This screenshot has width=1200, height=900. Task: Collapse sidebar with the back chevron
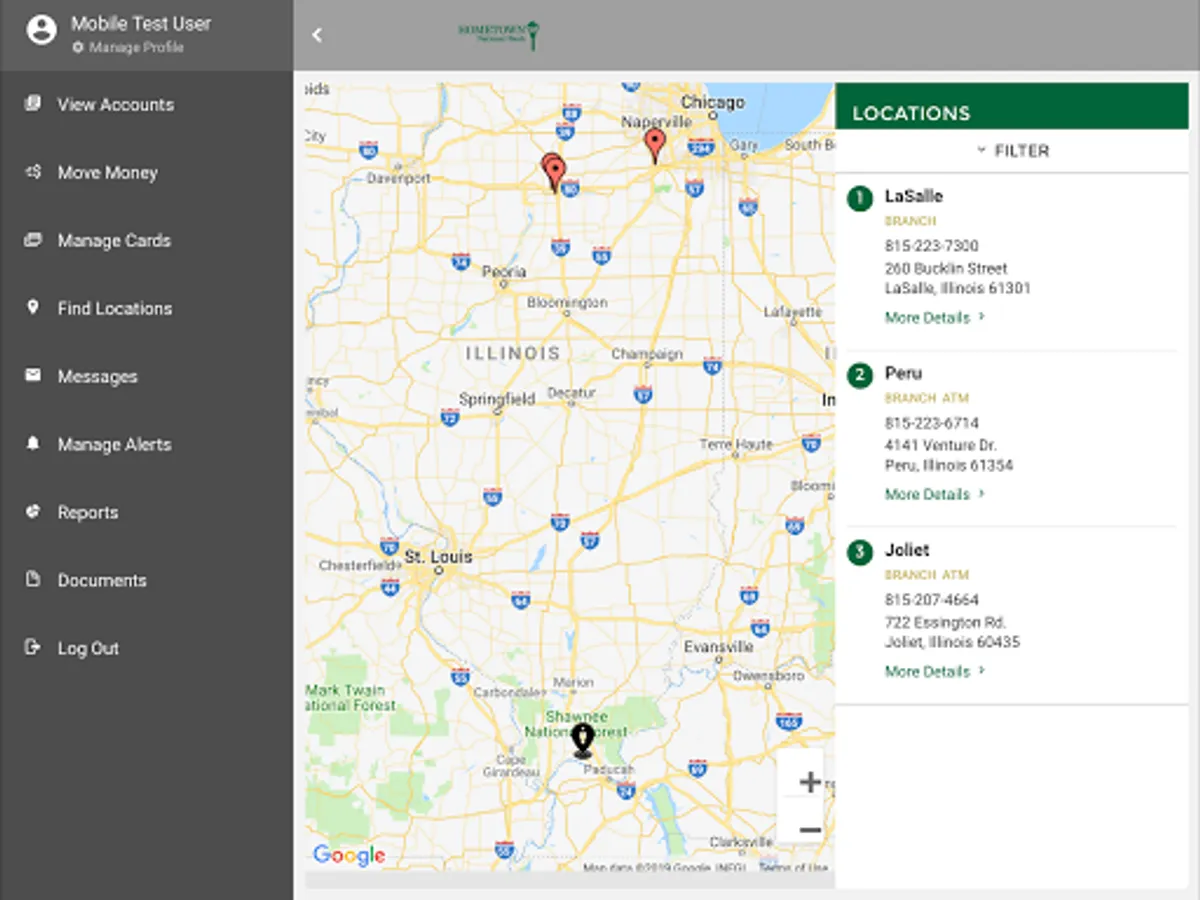click(x=317, y=35)
